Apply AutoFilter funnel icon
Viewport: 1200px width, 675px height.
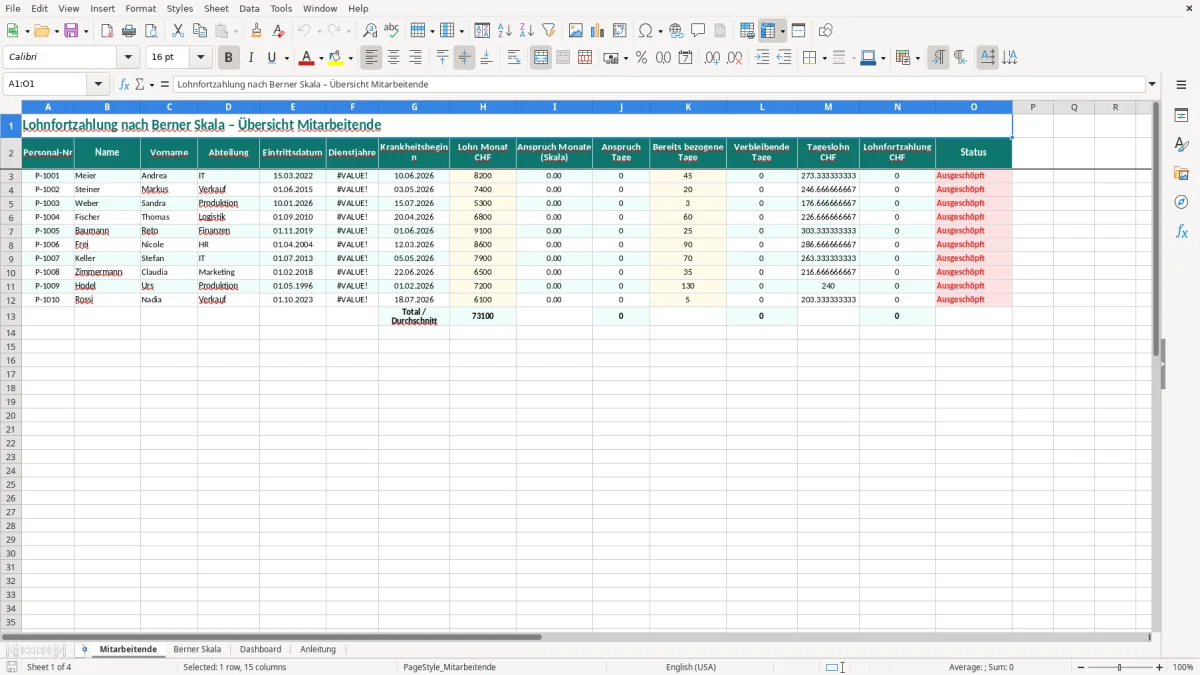549,31
